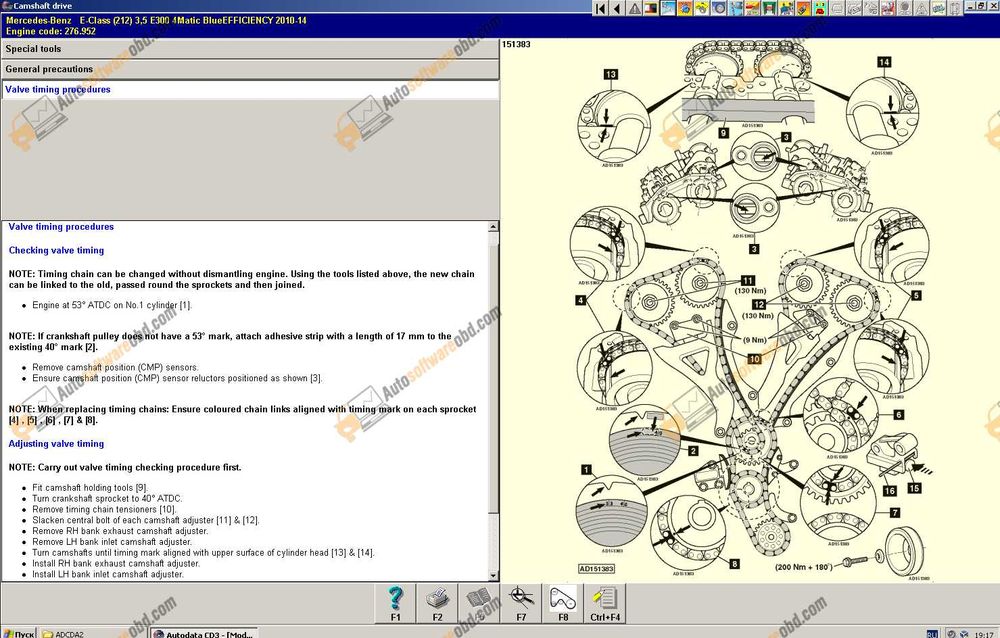Click highlighted callout 10 in the diagram
This screenshot has width=1000, height=638.
[754, 359]
